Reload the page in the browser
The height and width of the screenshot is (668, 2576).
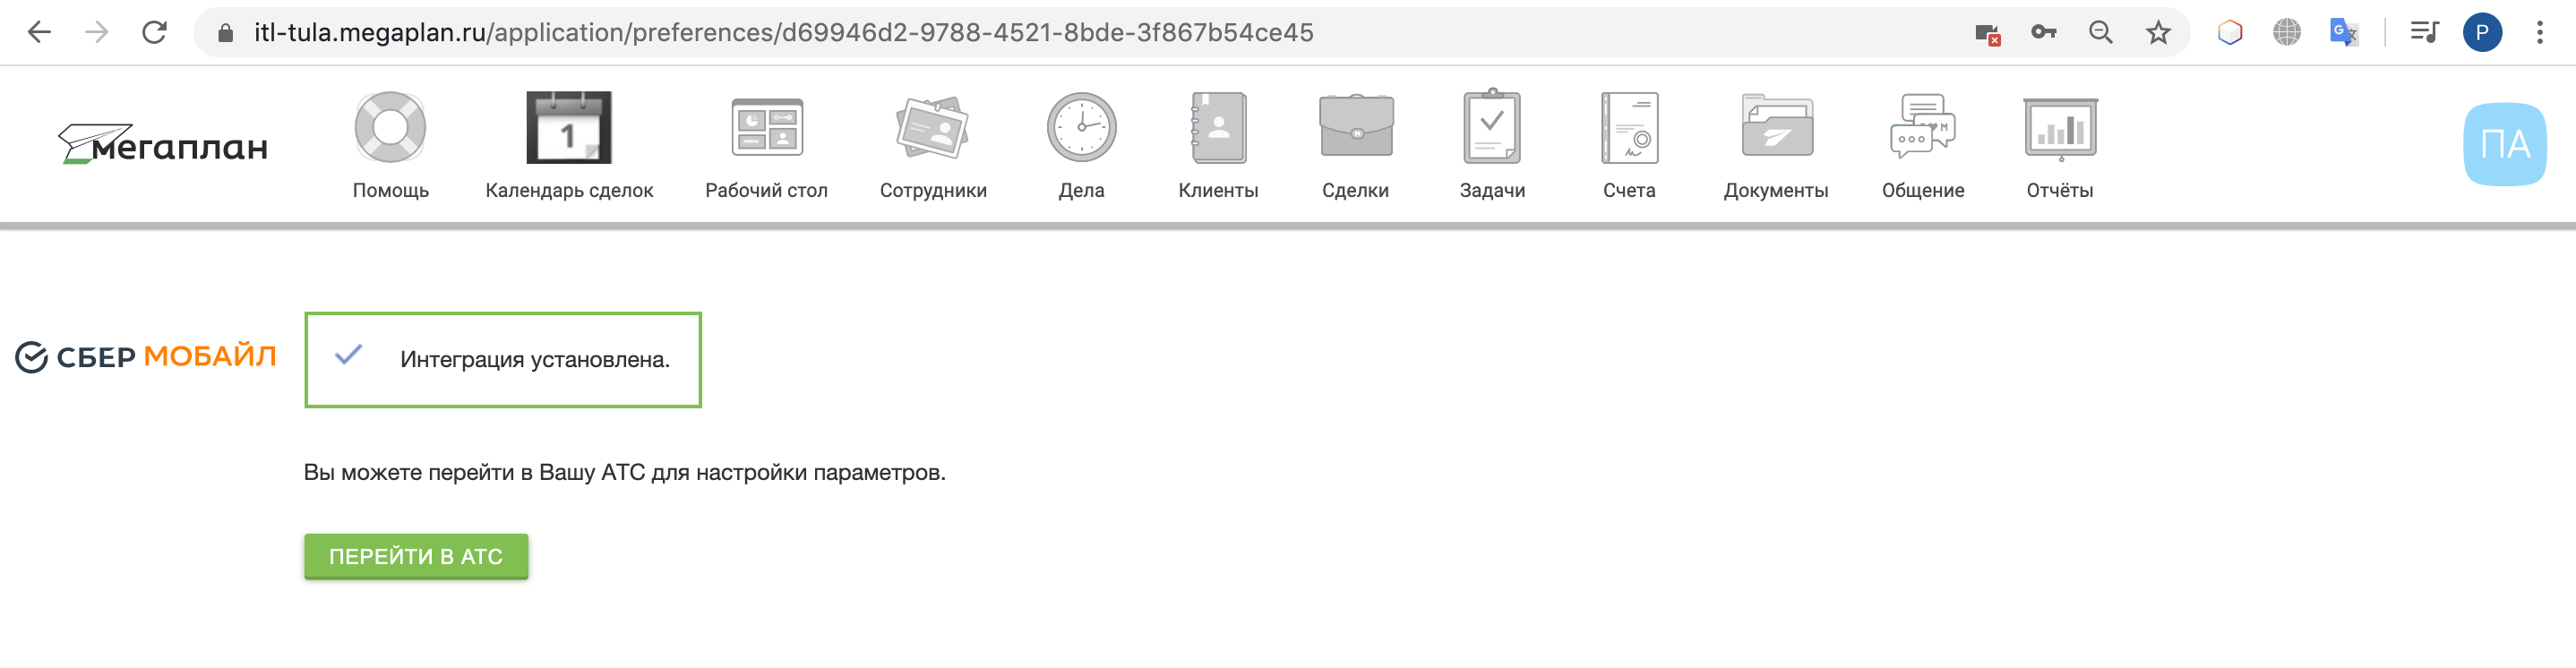pos(154,32)
